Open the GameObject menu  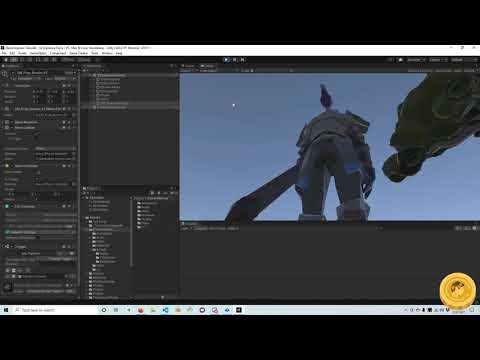38,53
